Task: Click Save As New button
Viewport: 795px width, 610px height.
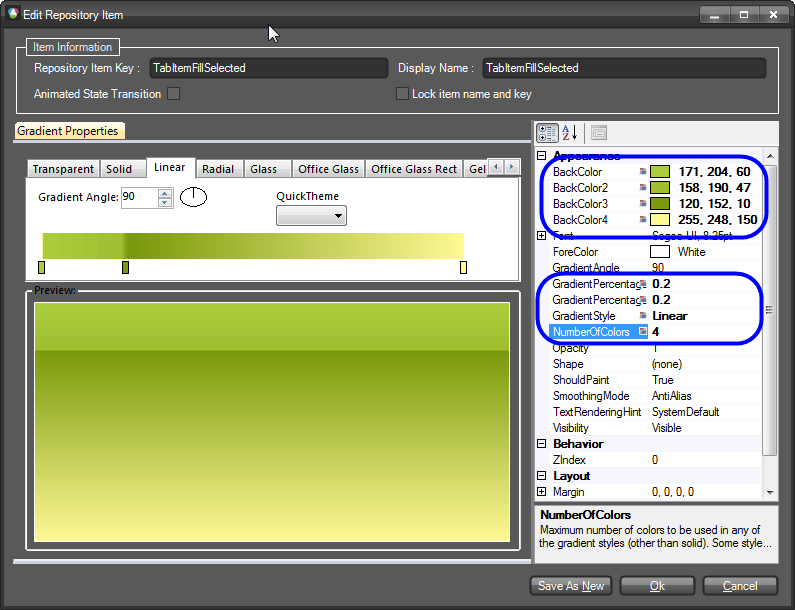Action: [x=571, y=586]
